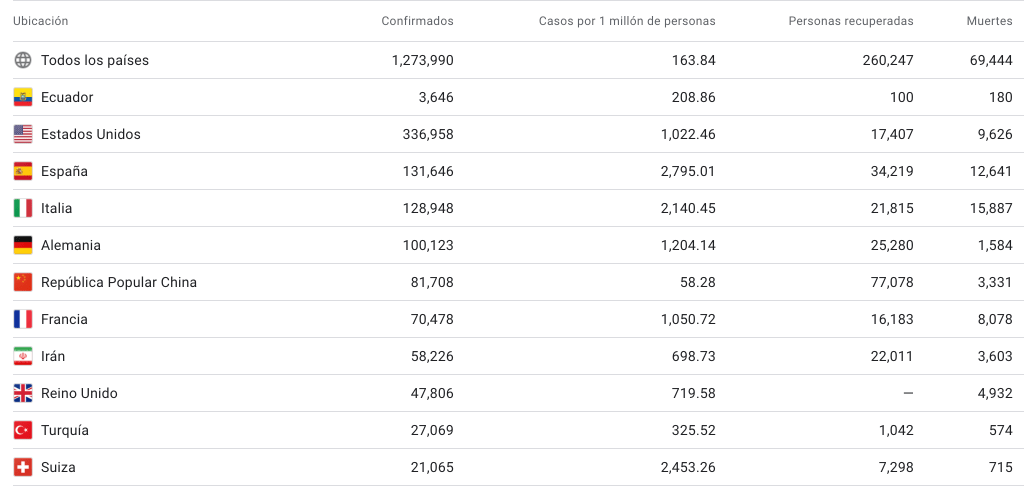Click the Spain flag icon
This screenshot has height=490, width=1024.
coord(23,171)
